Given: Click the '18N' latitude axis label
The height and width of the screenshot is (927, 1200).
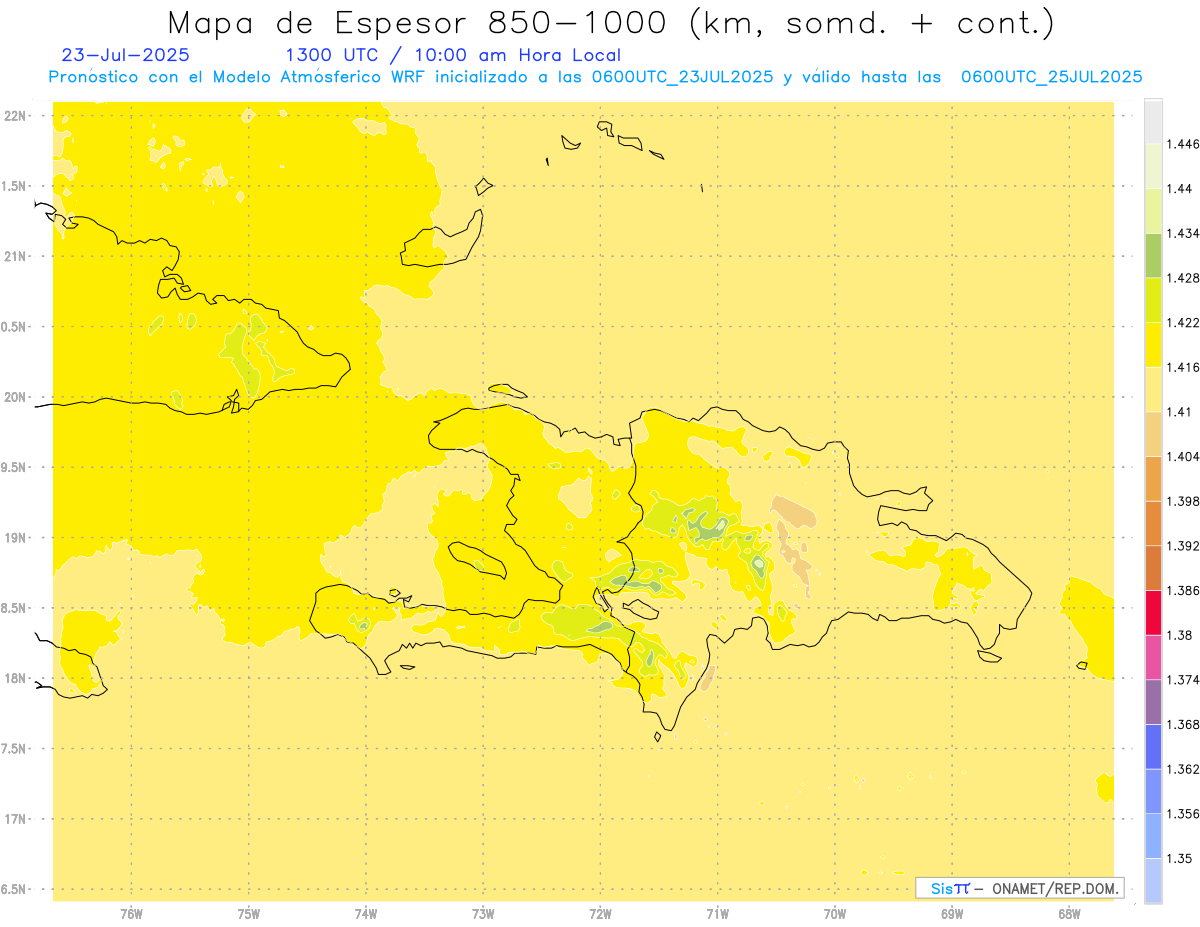Looking at the screenshot, I should (x=16, y=679).
